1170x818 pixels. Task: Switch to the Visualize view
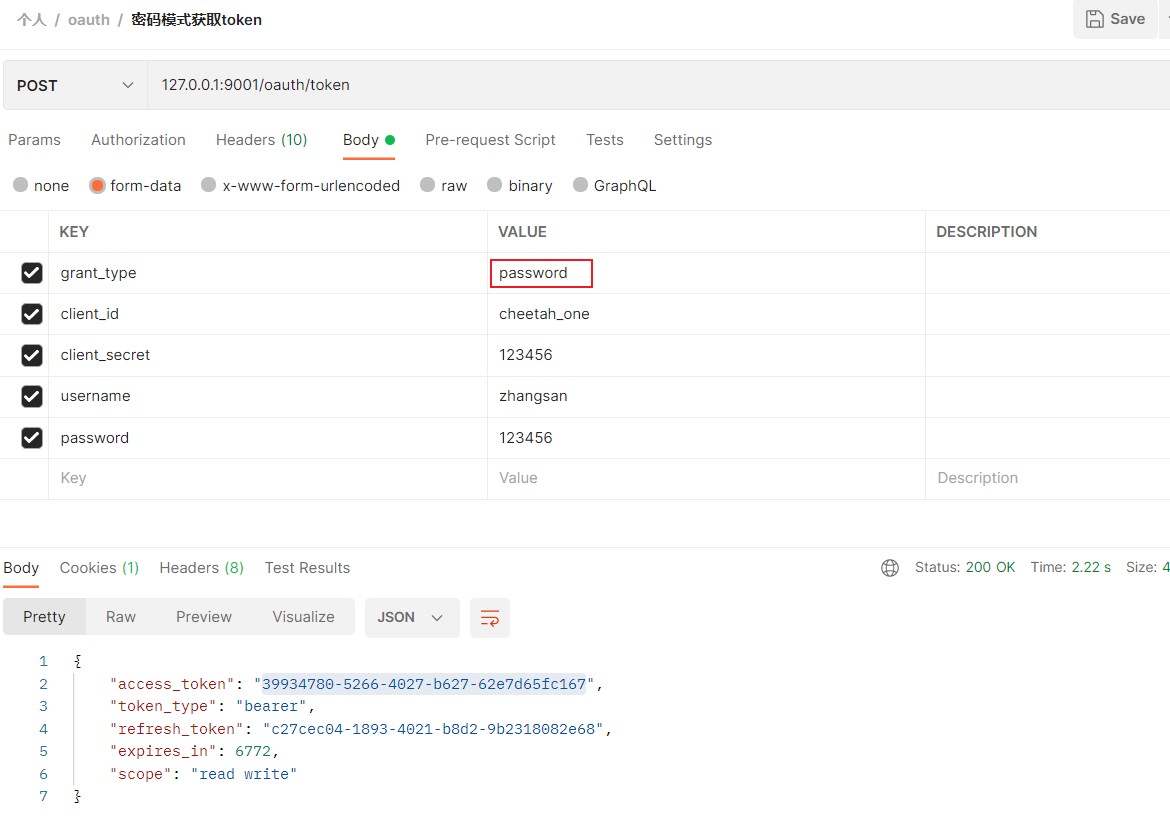[303, 617]
